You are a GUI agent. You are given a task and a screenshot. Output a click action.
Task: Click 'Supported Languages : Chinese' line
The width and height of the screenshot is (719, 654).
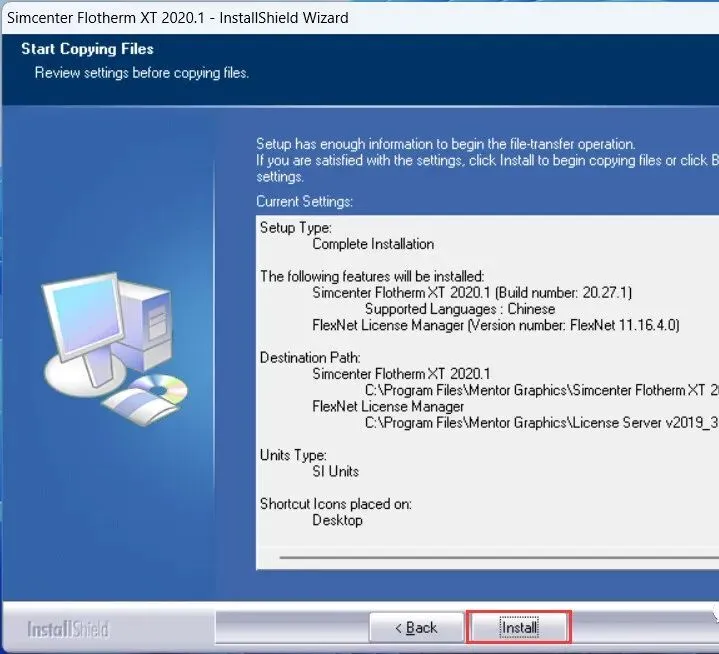coord(459,309)
